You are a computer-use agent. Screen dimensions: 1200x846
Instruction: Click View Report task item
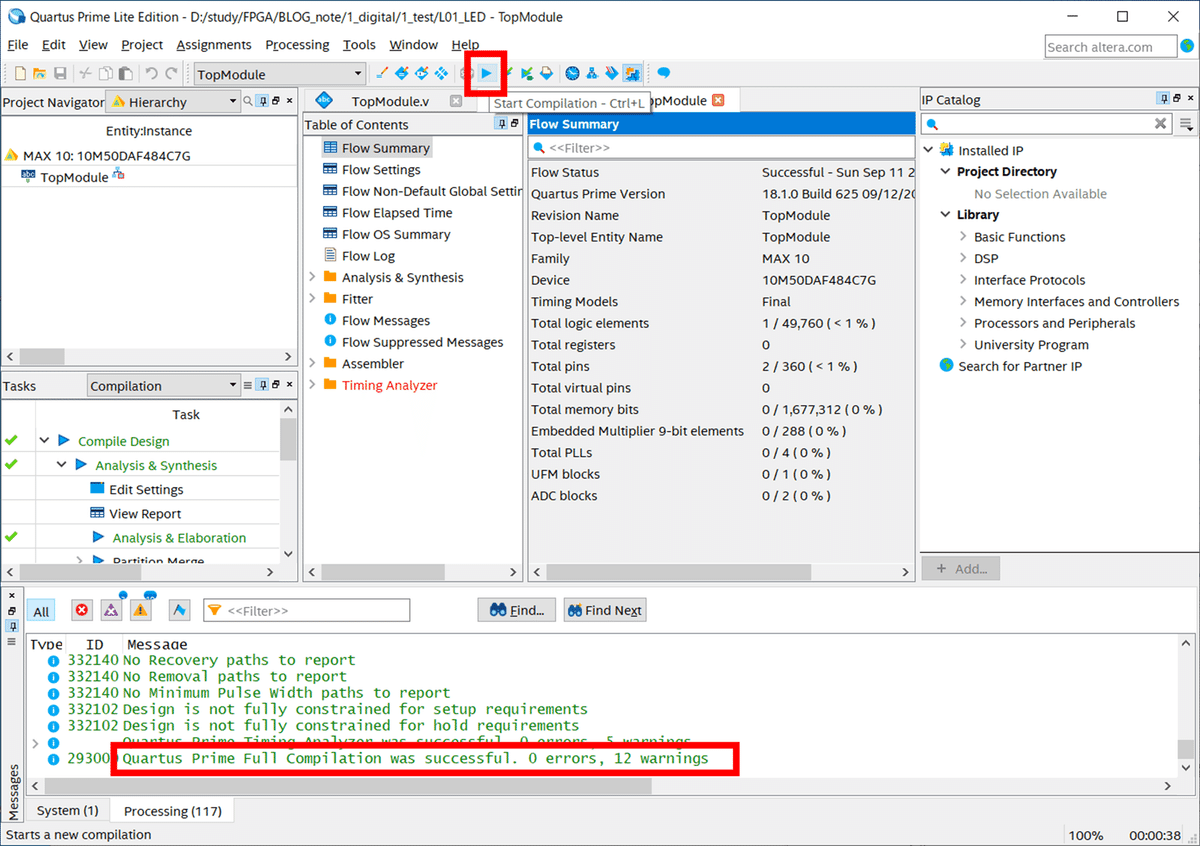(x=145, y=513)
